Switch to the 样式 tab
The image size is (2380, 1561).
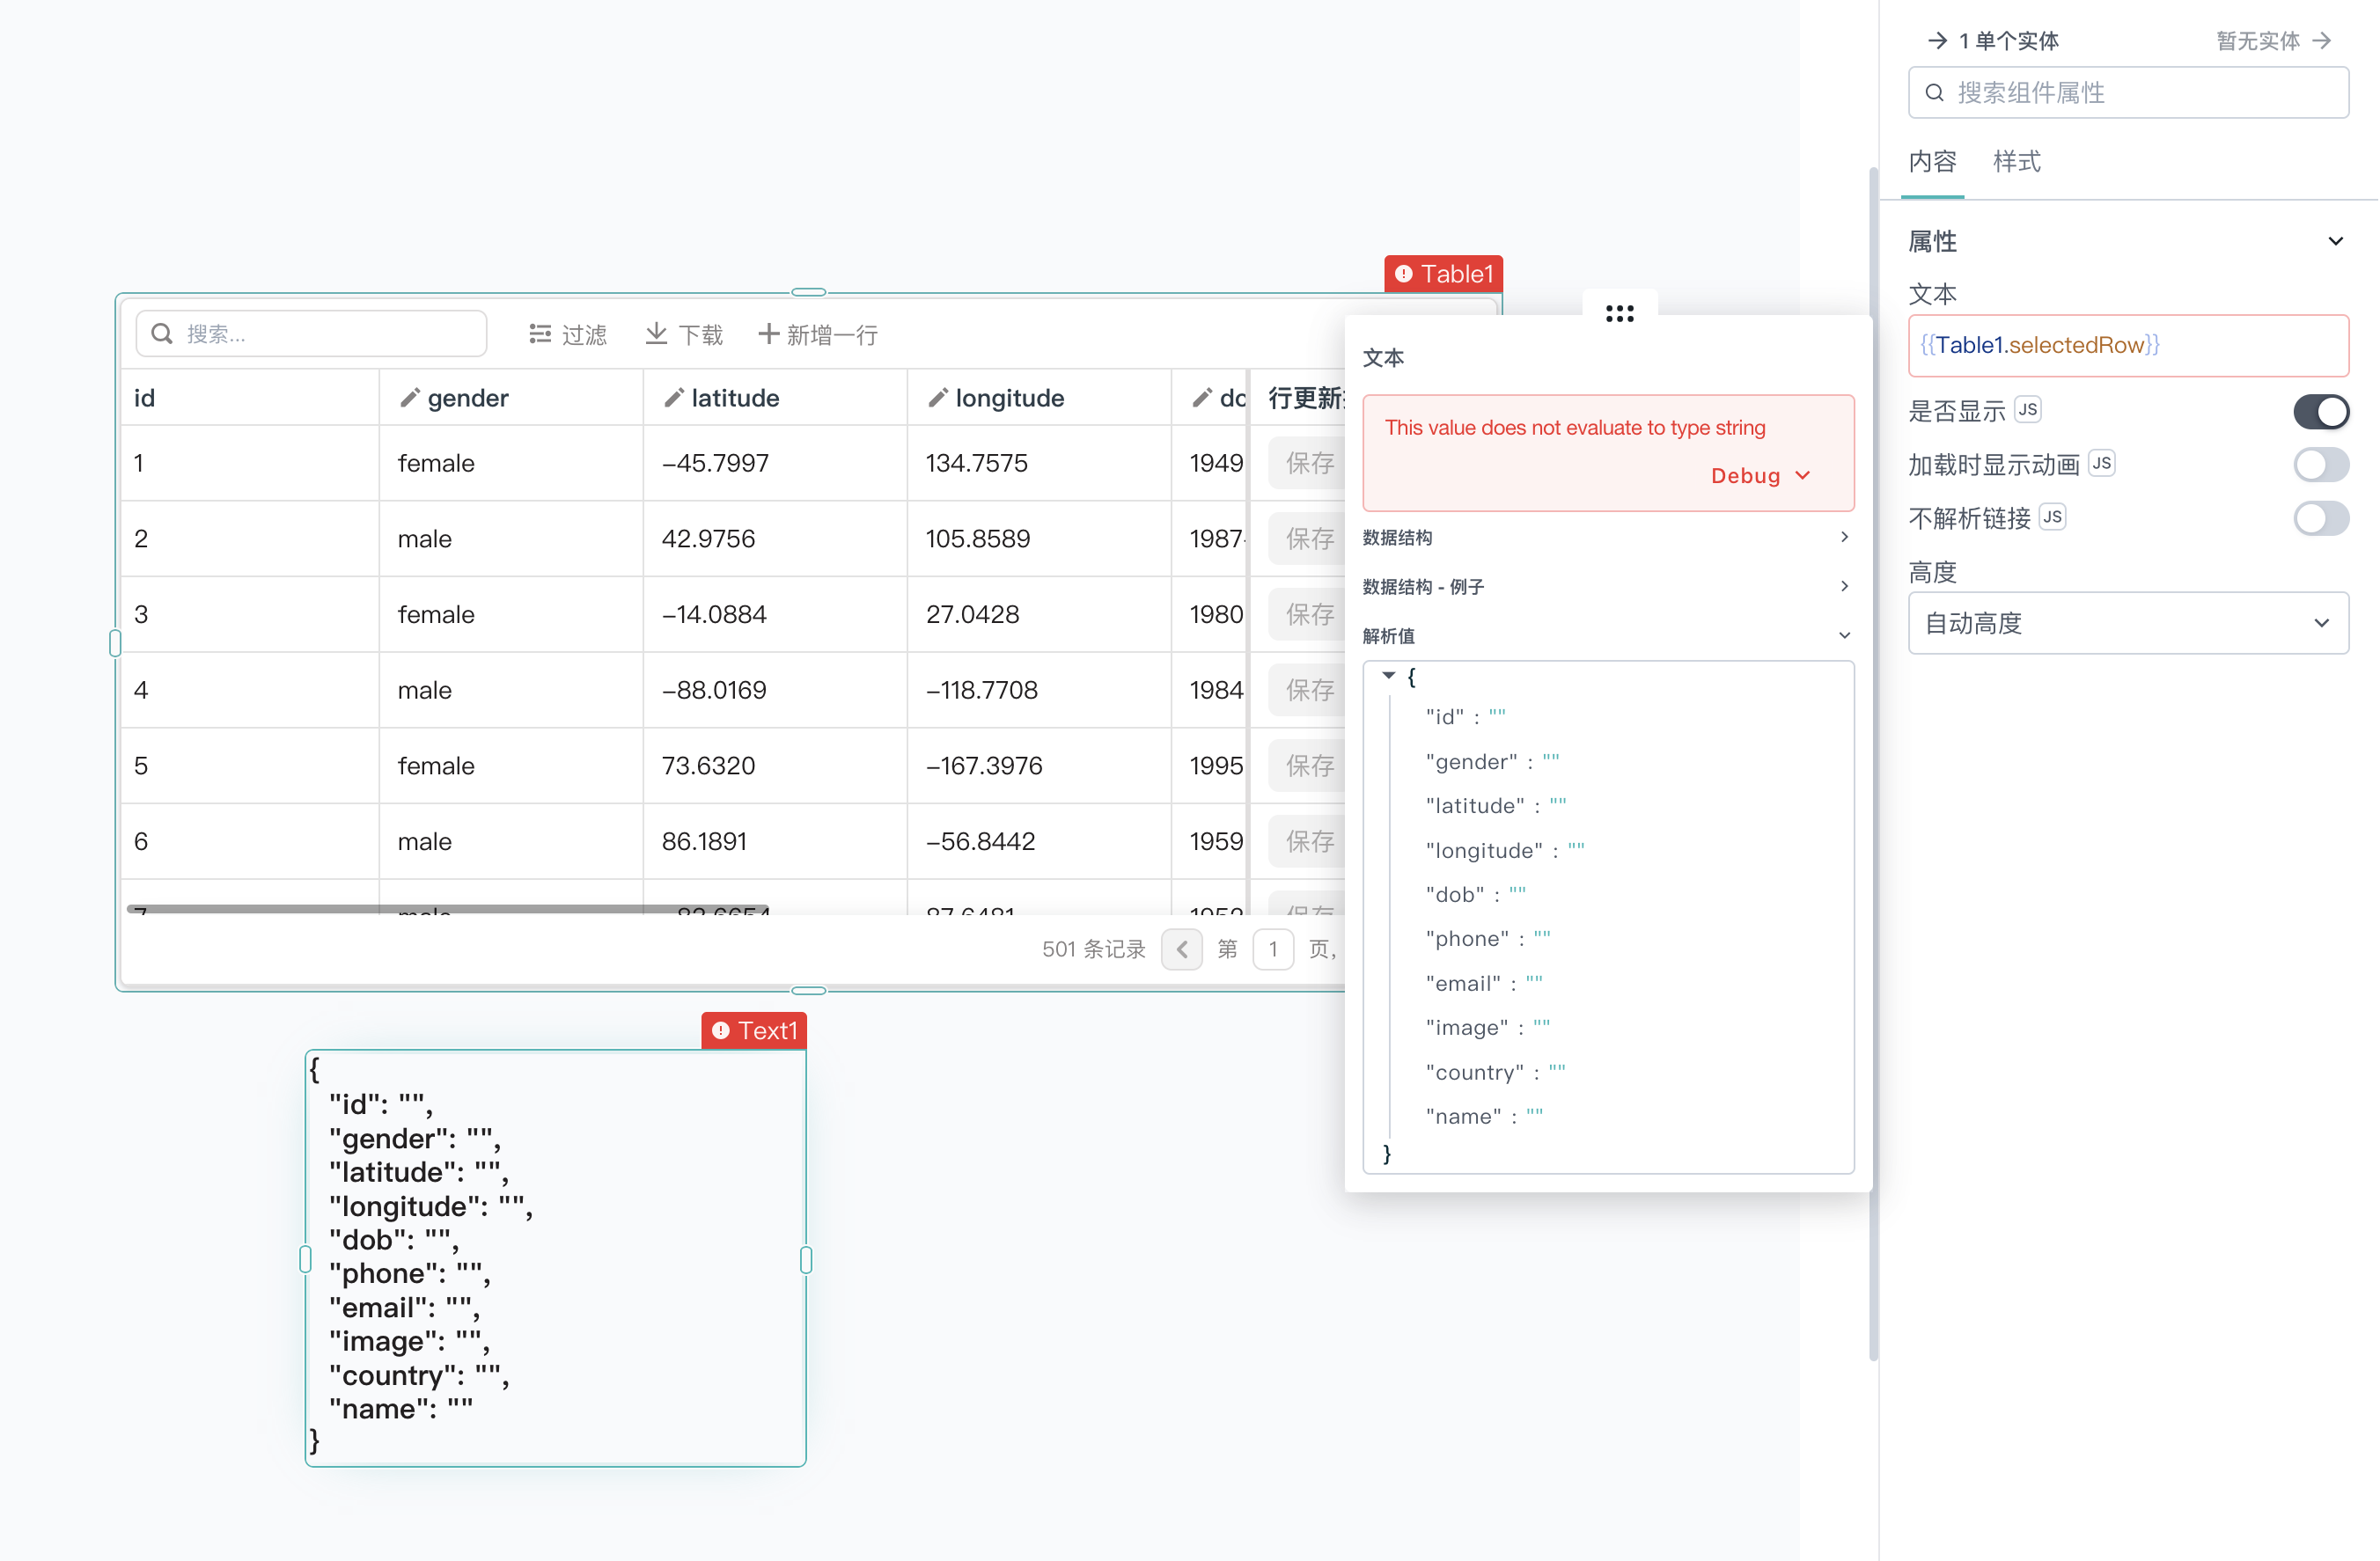(x=2016, y=162)
